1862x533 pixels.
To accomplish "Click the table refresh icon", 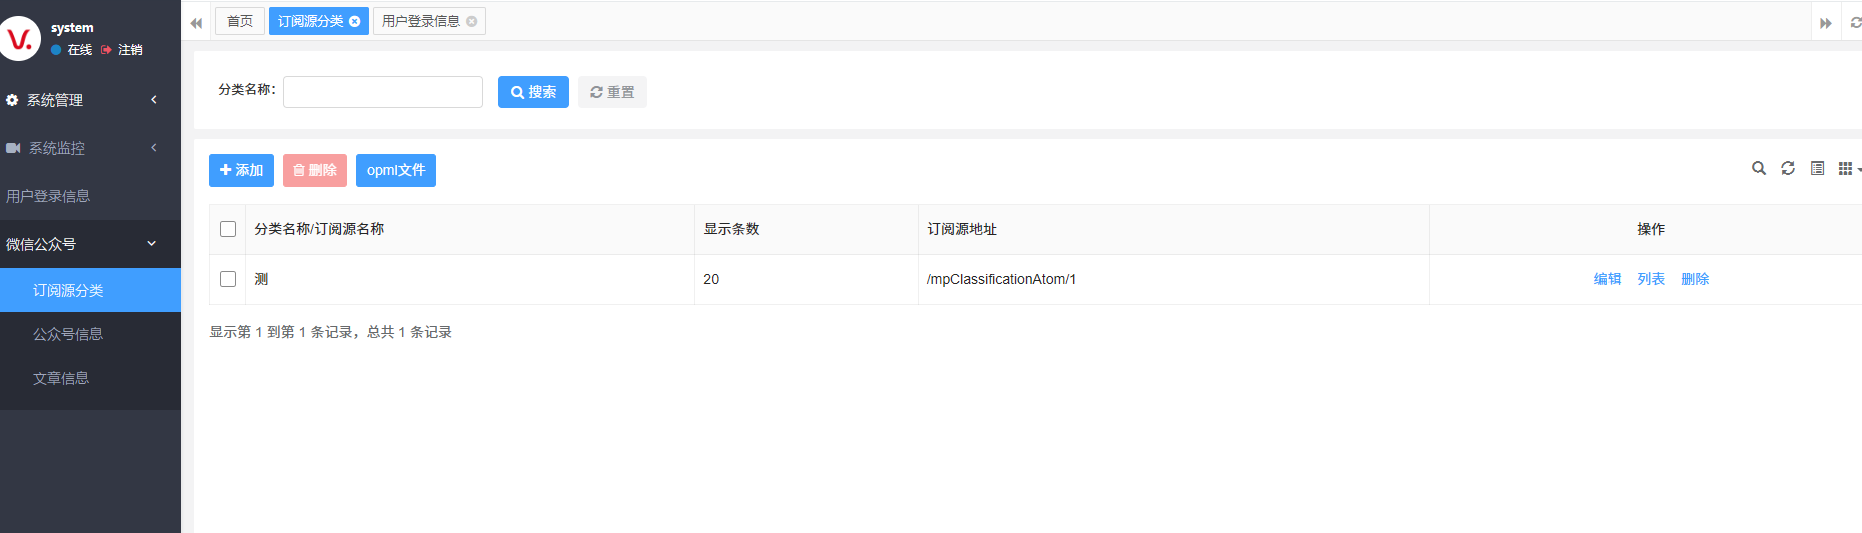I will (1788, 168).
